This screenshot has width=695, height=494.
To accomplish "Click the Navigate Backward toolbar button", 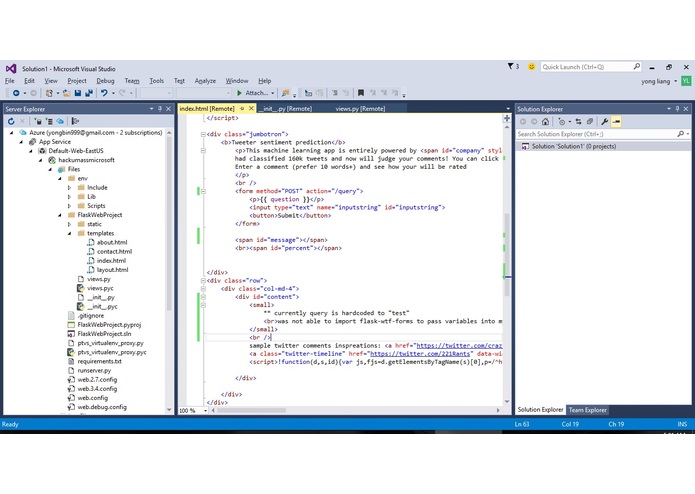I will click(16, 93).
